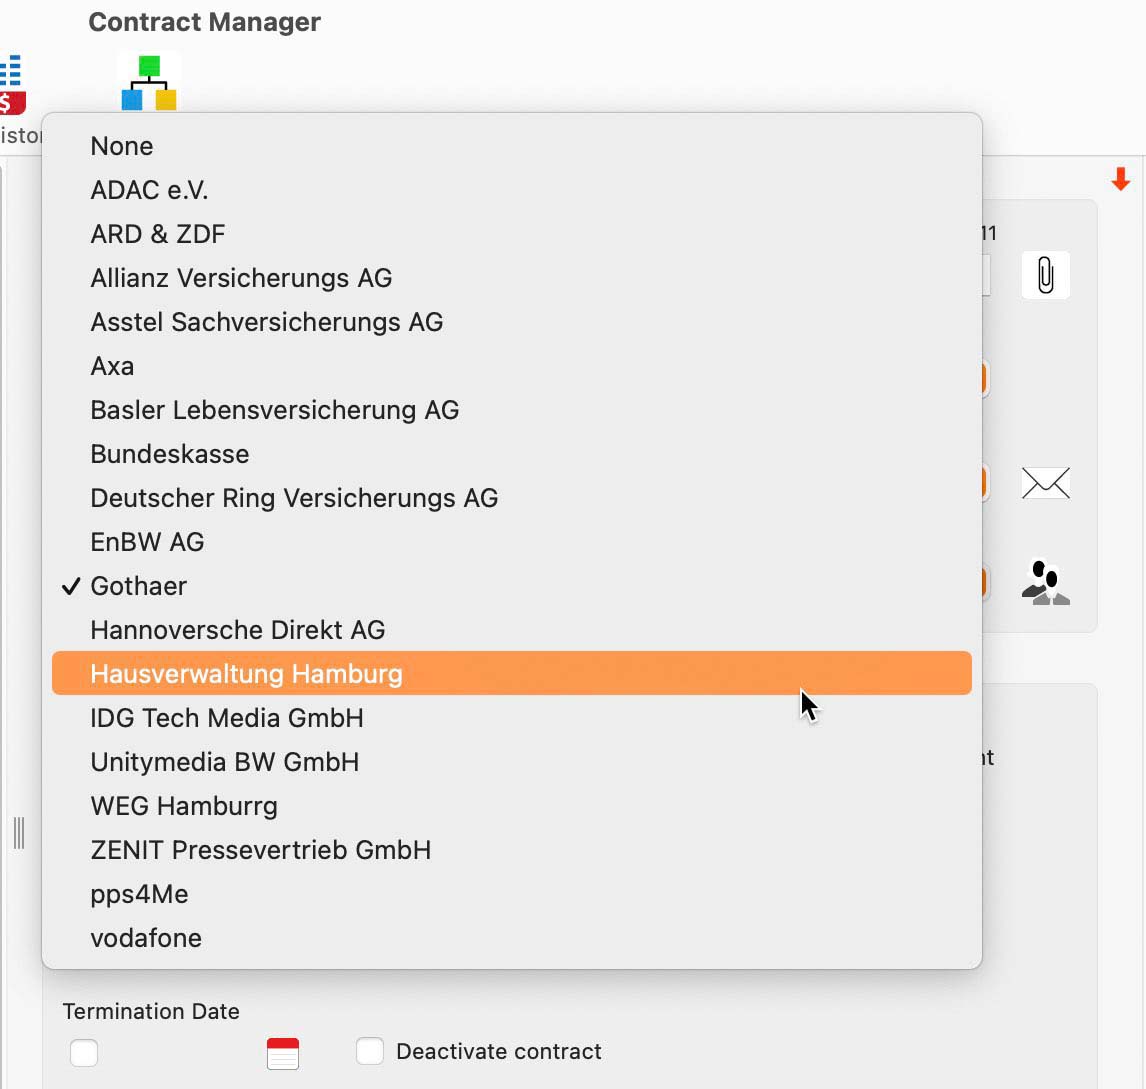
Task: Pick EnBW AG from the list
Action: click(512, 542)
